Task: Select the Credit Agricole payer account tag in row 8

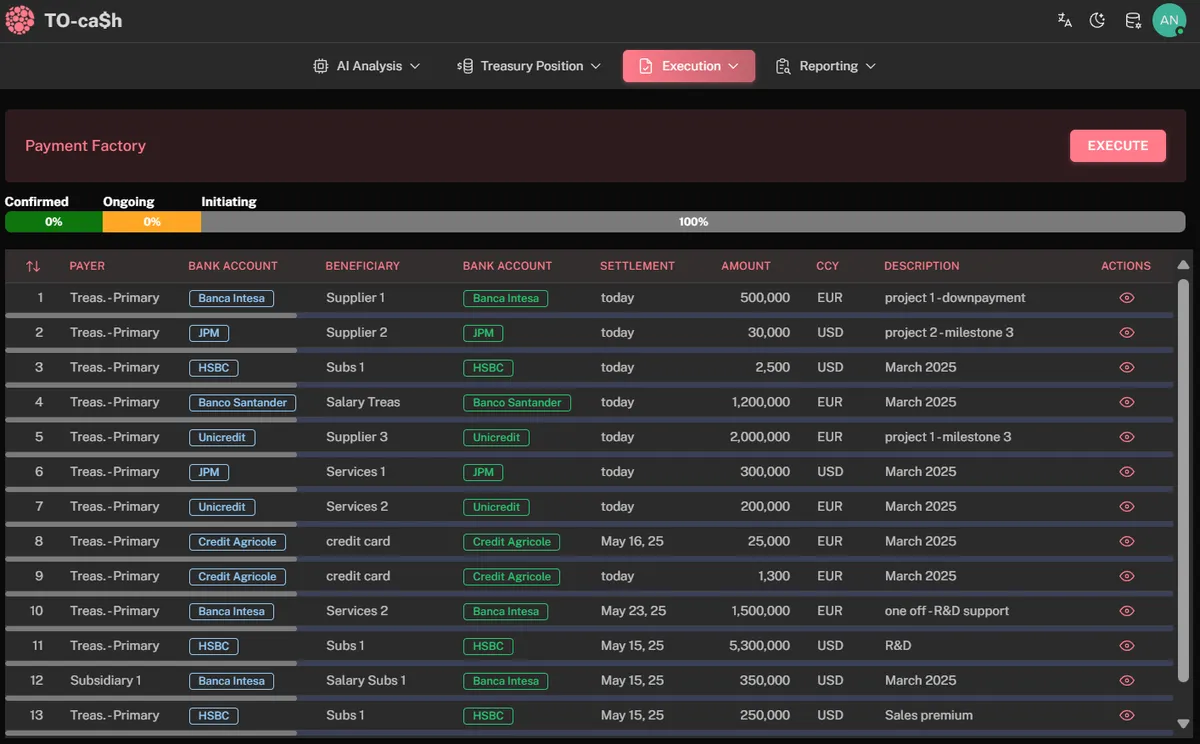Action: (x=237, y=542)
